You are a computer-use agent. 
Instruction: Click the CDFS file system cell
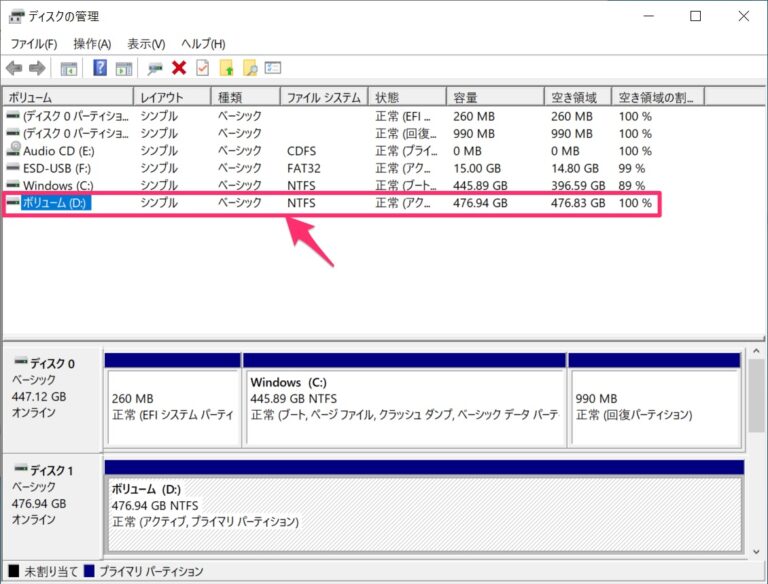click(x=302, y=151)
